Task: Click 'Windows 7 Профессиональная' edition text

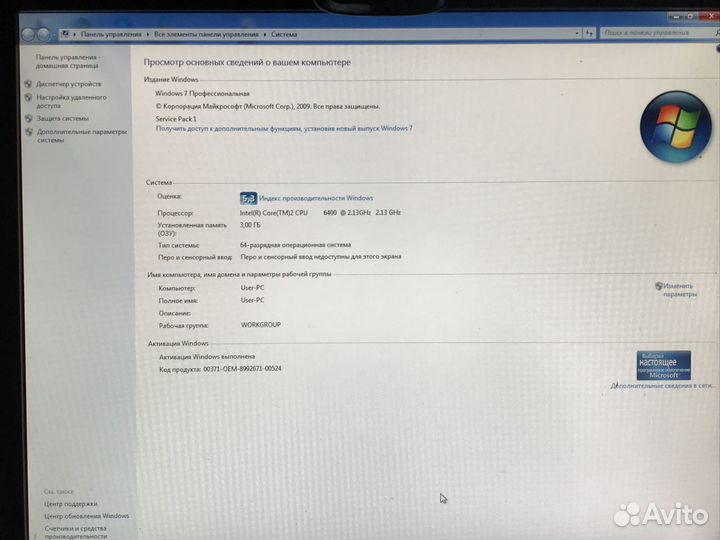Action: tap(202, 94)
